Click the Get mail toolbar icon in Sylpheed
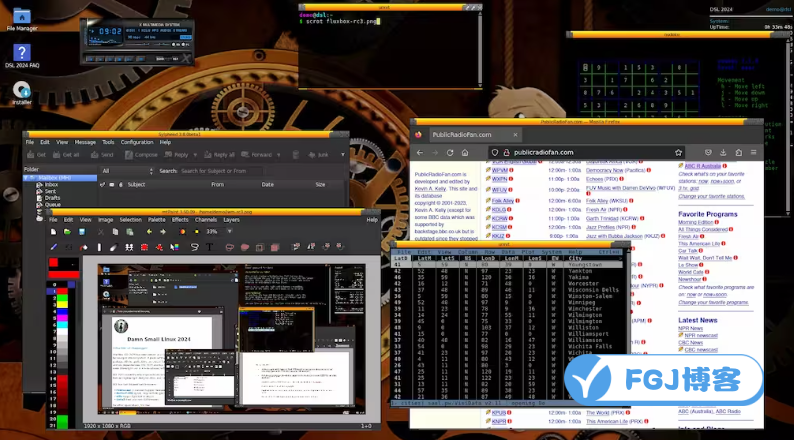The width and height of the screenshot is (794, 440). [38, 155]
